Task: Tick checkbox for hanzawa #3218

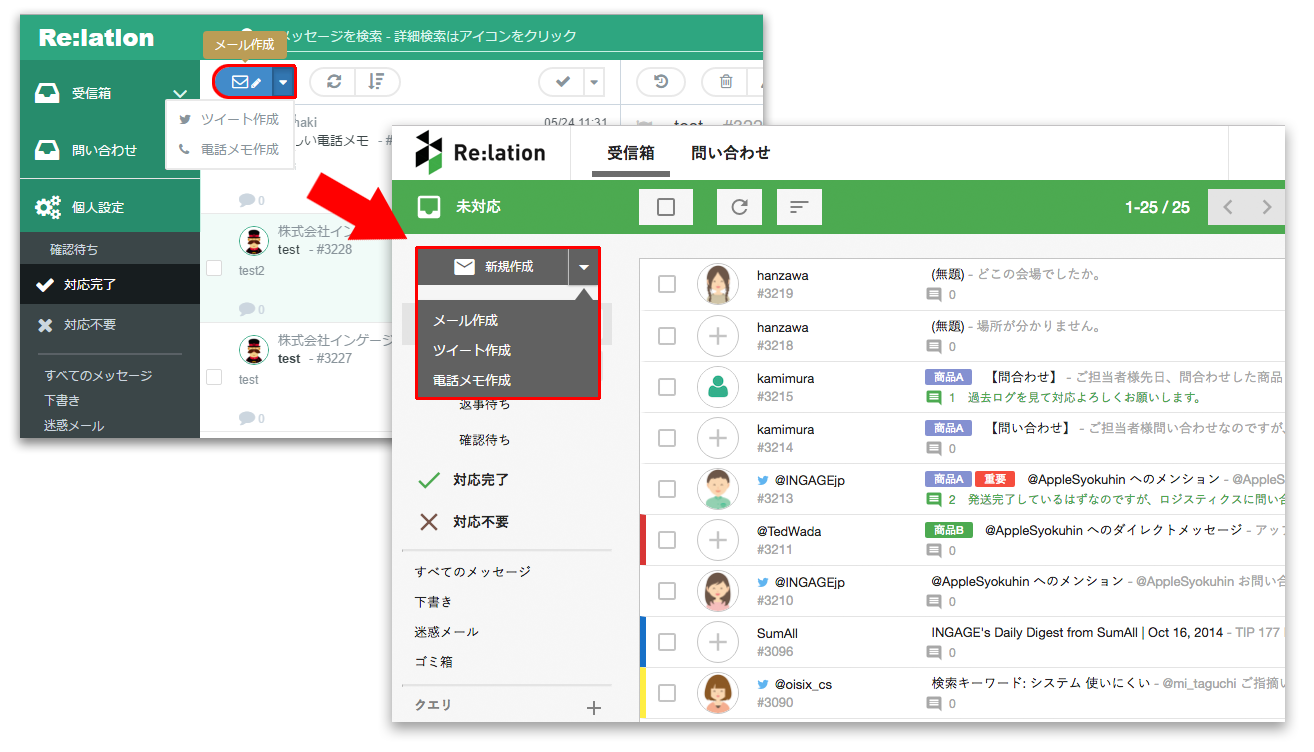Action: click(667, 336)
